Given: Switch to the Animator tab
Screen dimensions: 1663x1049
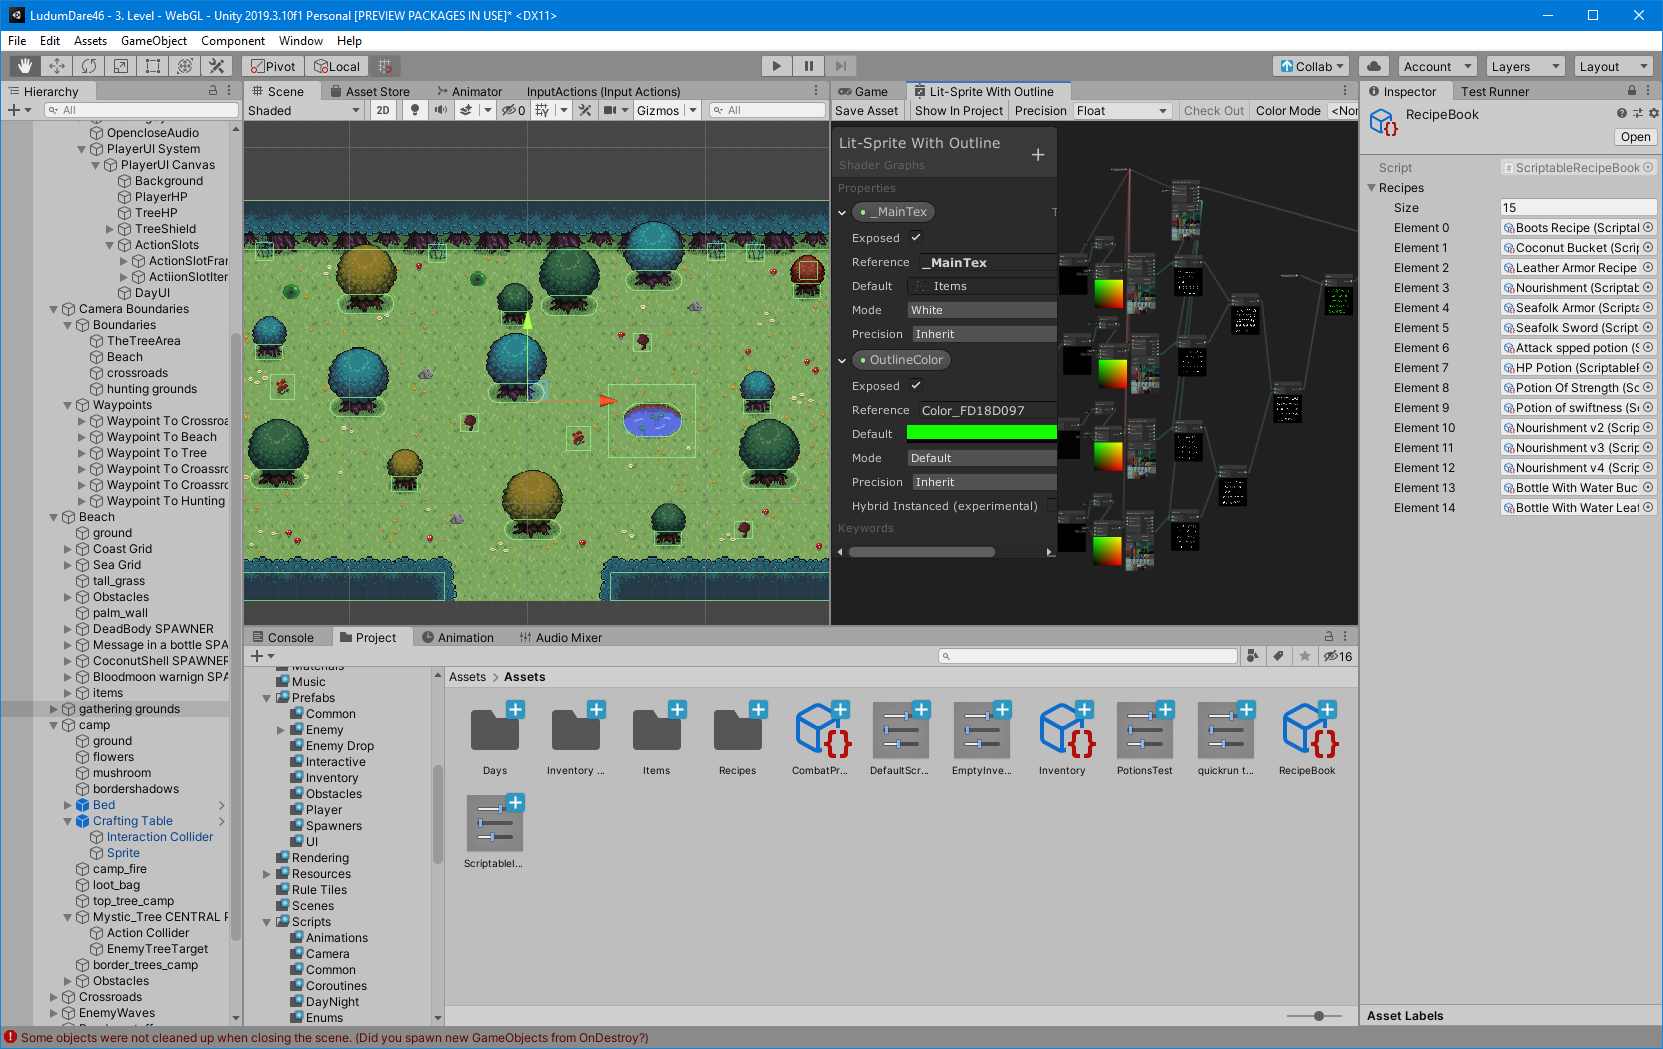Looking at the screenshot, I should pos(469,91).
